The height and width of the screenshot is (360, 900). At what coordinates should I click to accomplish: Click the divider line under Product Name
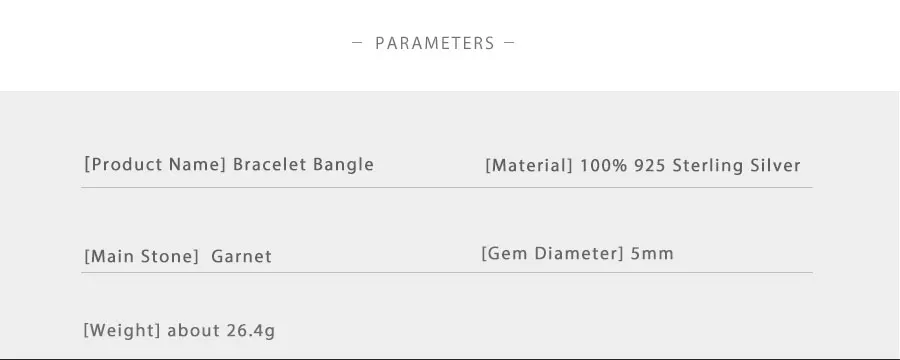[447, 188]
